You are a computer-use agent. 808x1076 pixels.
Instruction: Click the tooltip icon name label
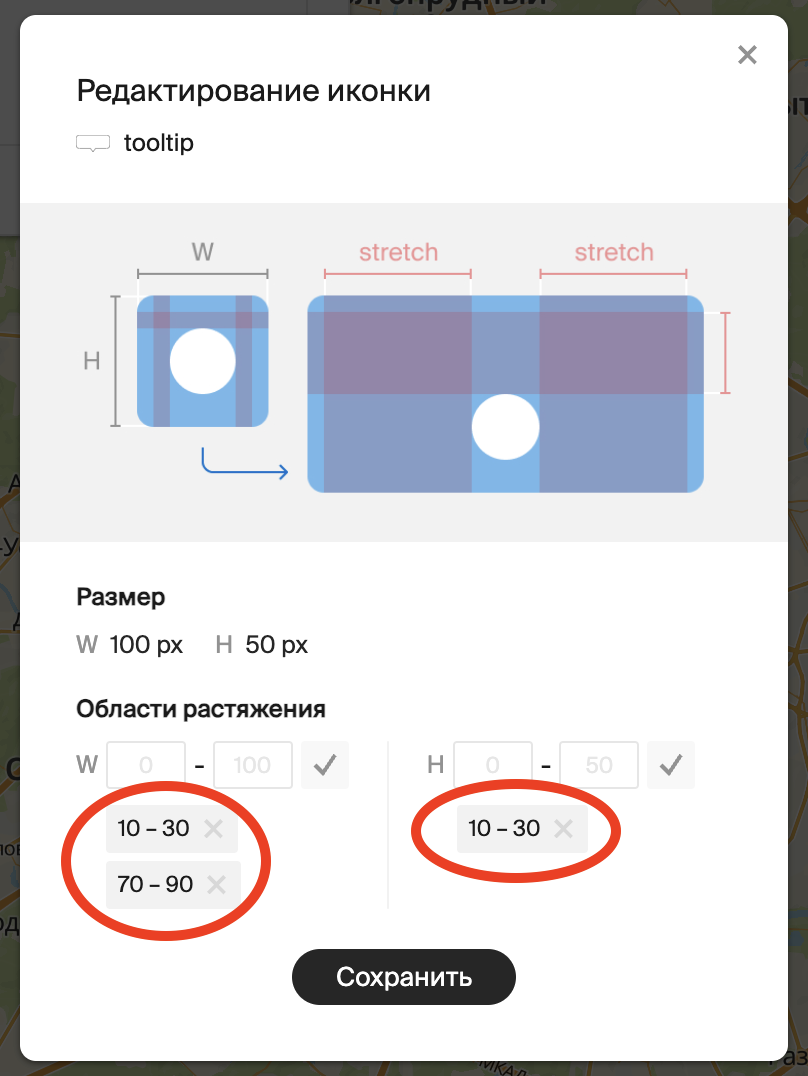click(159, 143)
